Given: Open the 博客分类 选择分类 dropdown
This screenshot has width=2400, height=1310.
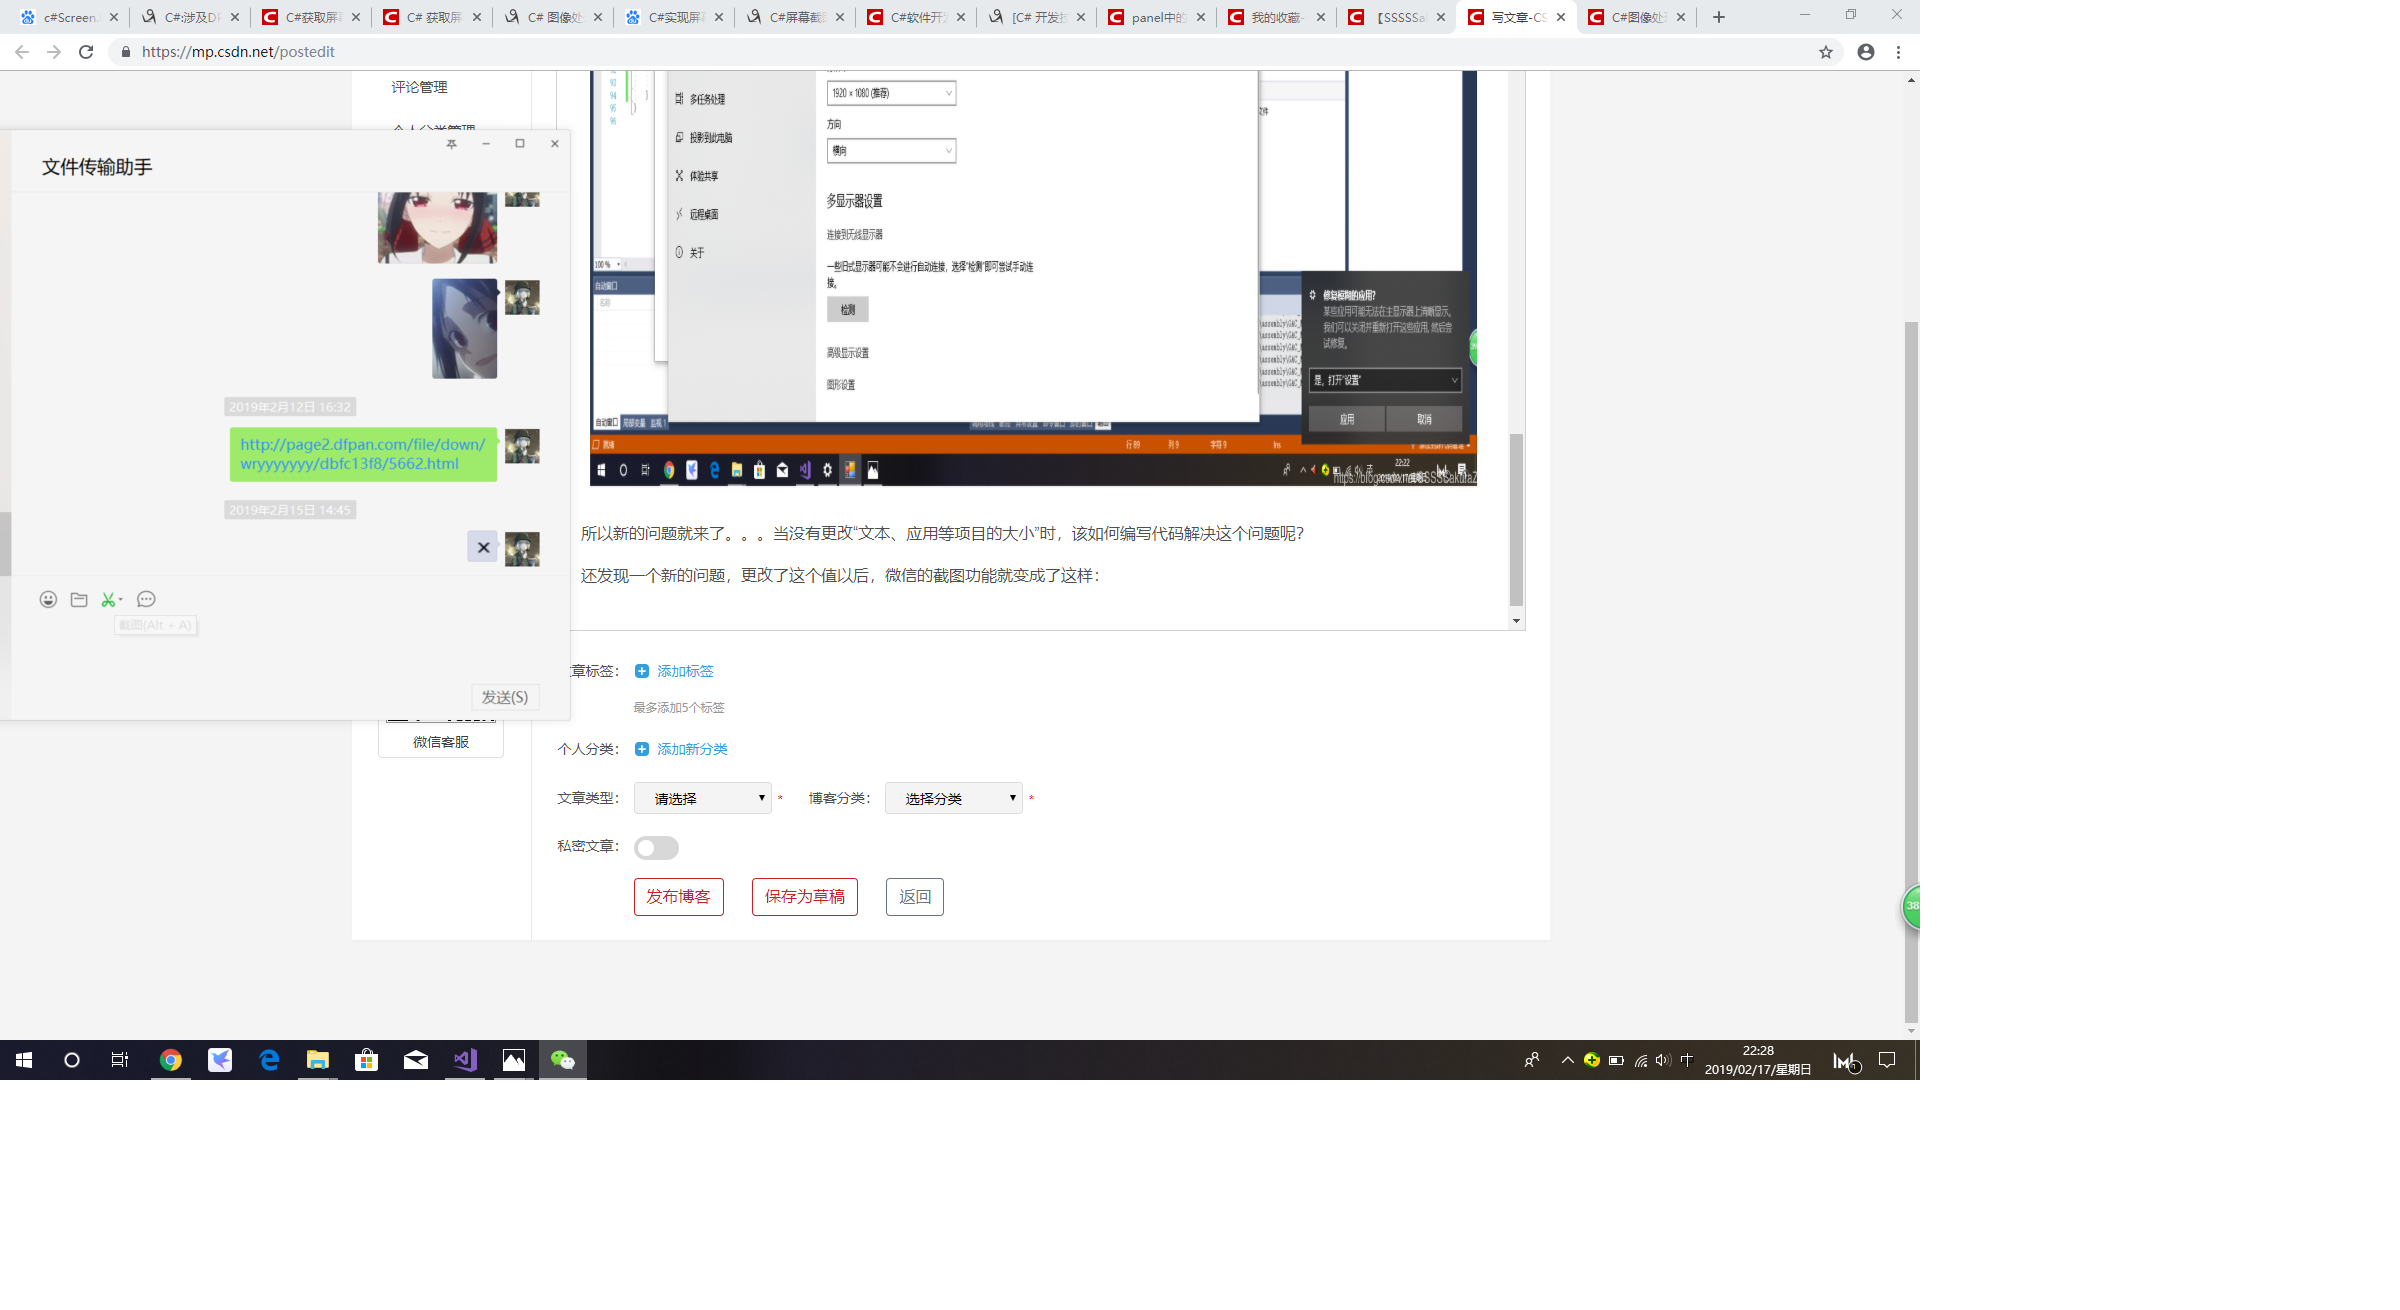Looking at the screenshot, I should pyautogui.click(x=953, y=798).
